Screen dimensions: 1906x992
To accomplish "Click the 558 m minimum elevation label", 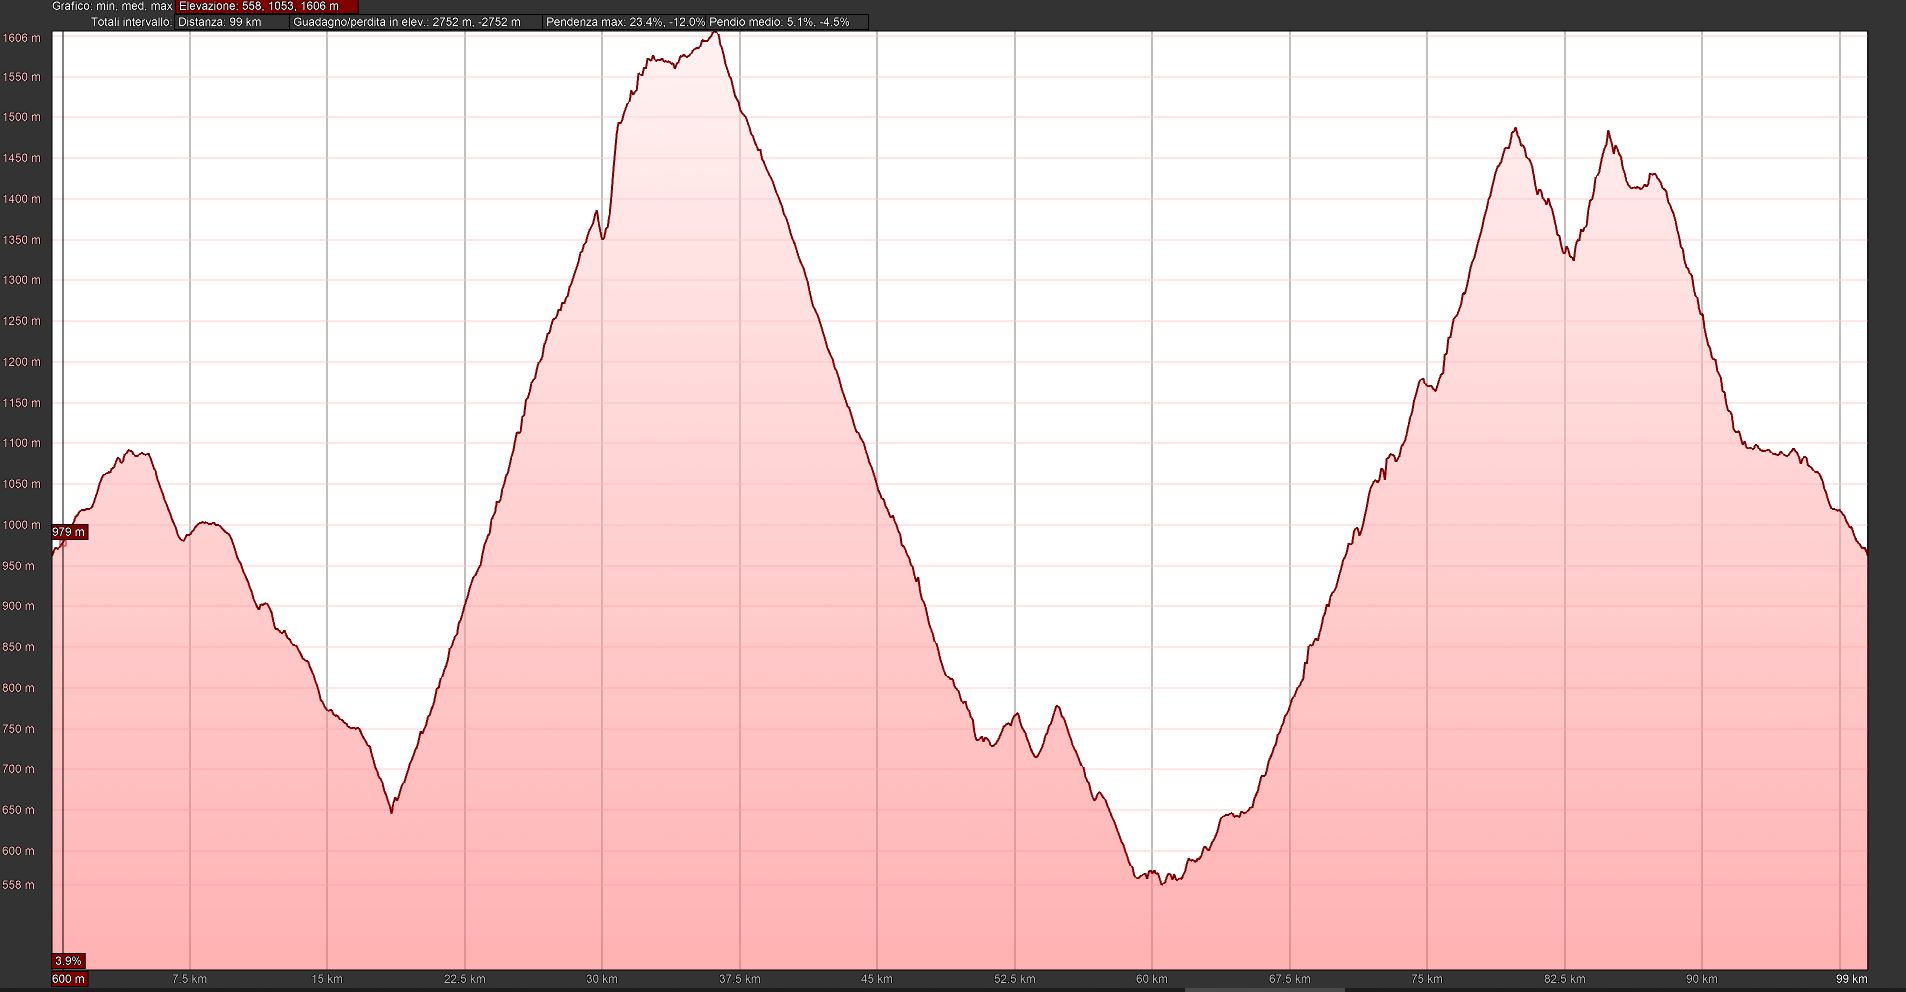I will (x=22, y=885).
